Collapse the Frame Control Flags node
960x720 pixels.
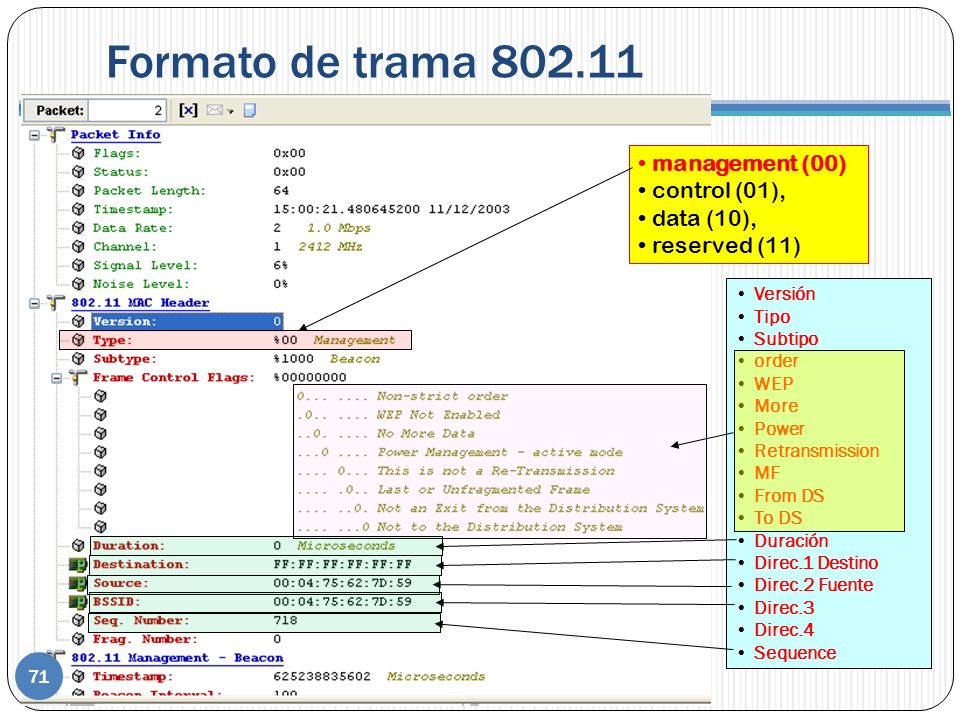[57, 378]
